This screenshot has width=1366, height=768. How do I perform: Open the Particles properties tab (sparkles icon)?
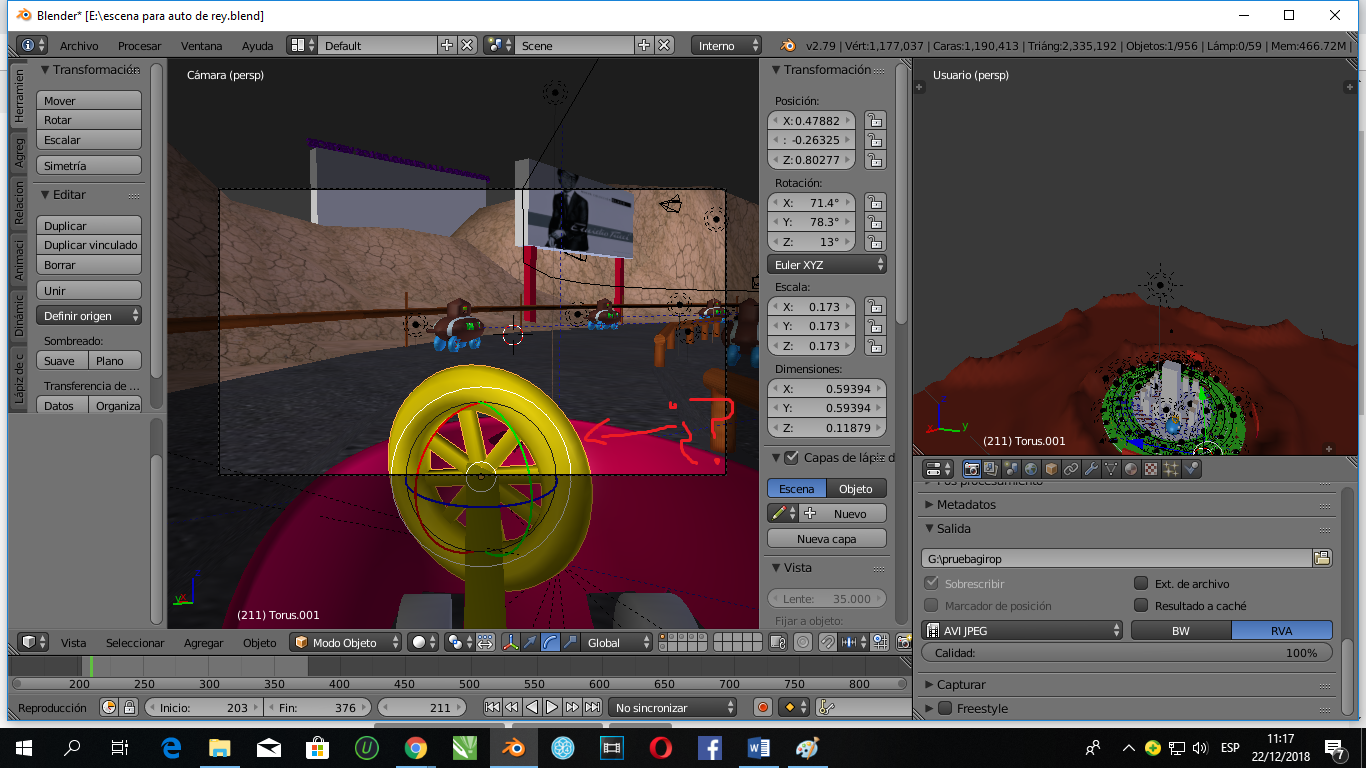(1171, 469)
